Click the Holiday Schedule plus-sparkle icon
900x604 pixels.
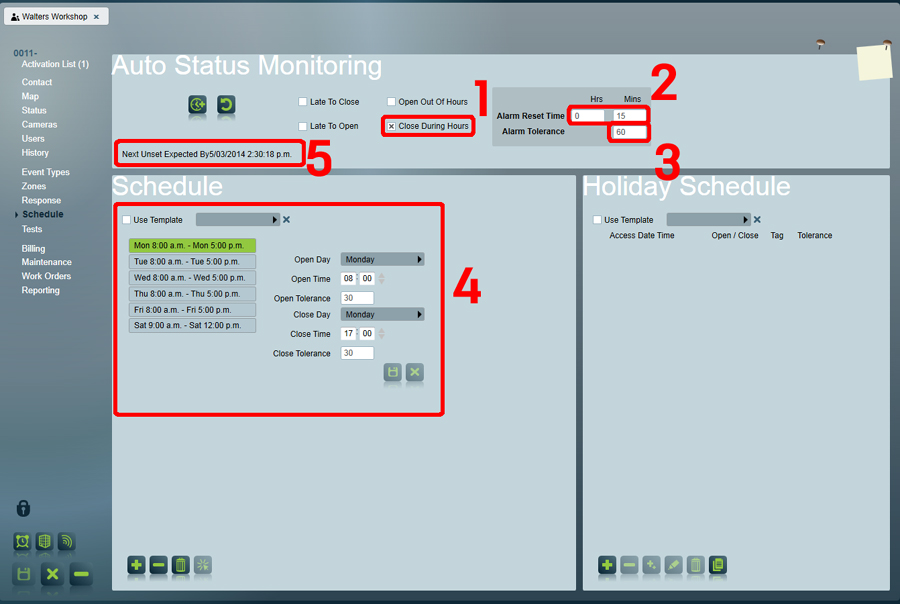[x=651, y=565]
